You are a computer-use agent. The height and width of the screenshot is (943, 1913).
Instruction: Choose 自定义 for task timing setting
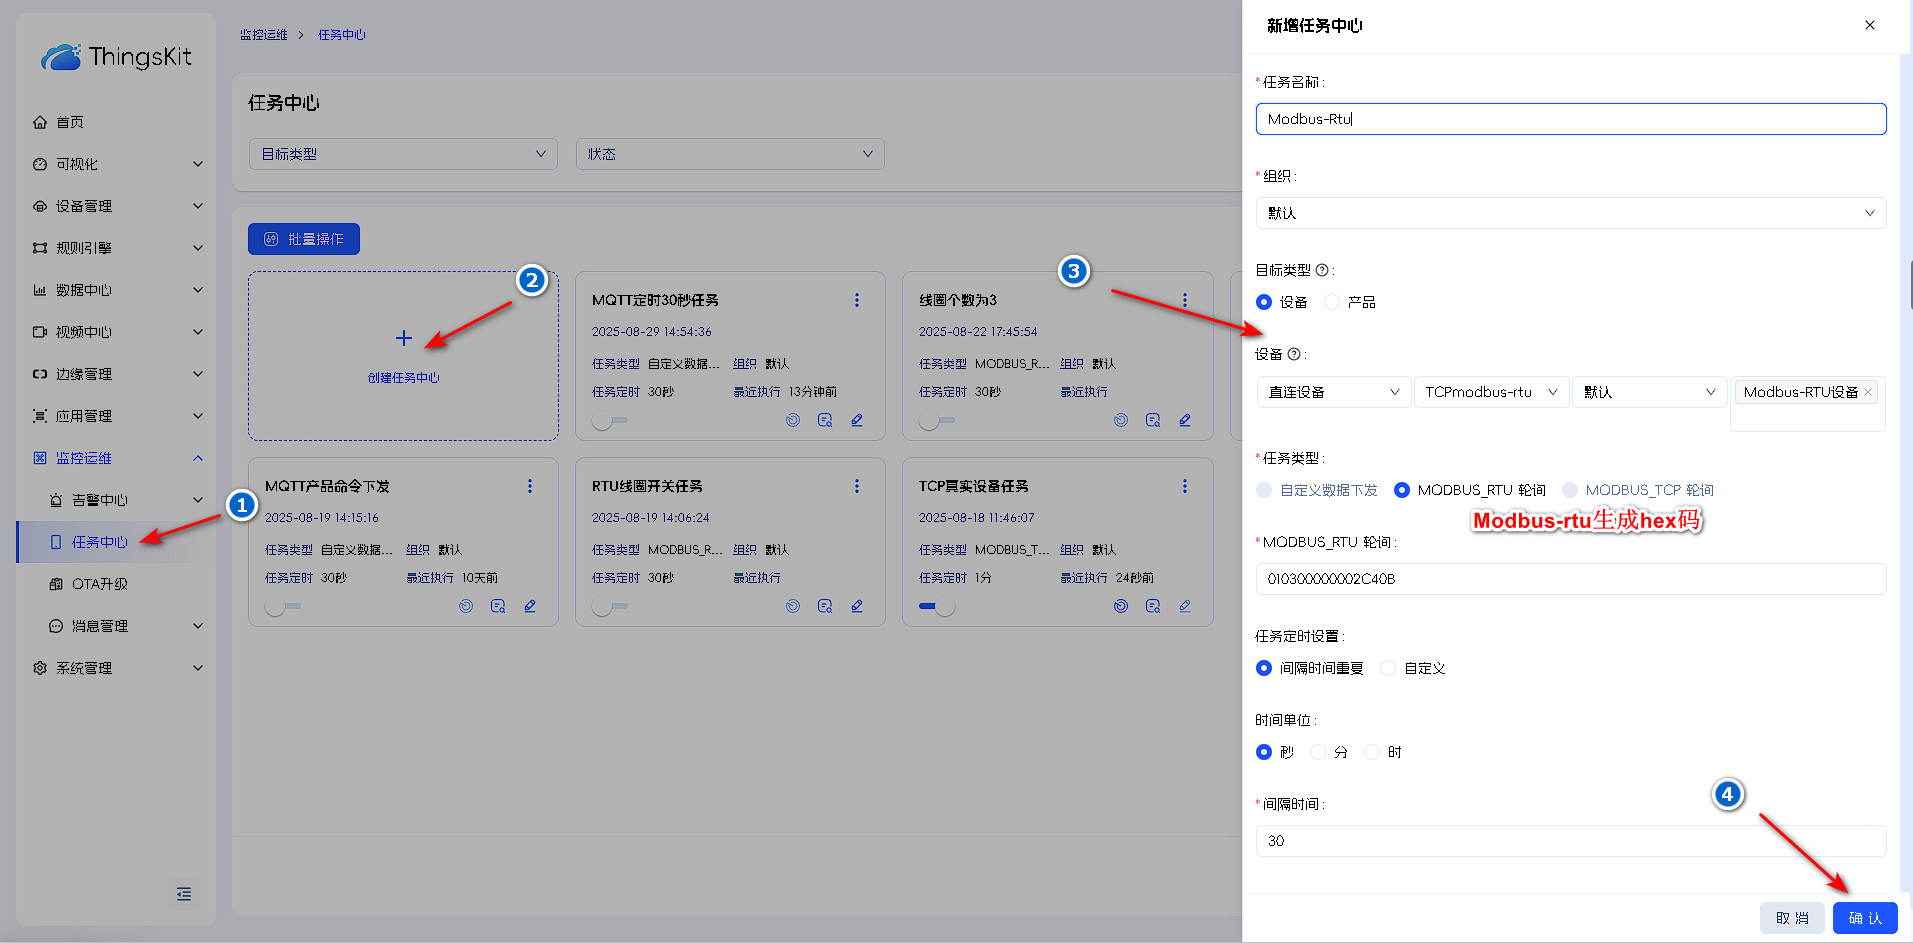tap(1388, 668)
